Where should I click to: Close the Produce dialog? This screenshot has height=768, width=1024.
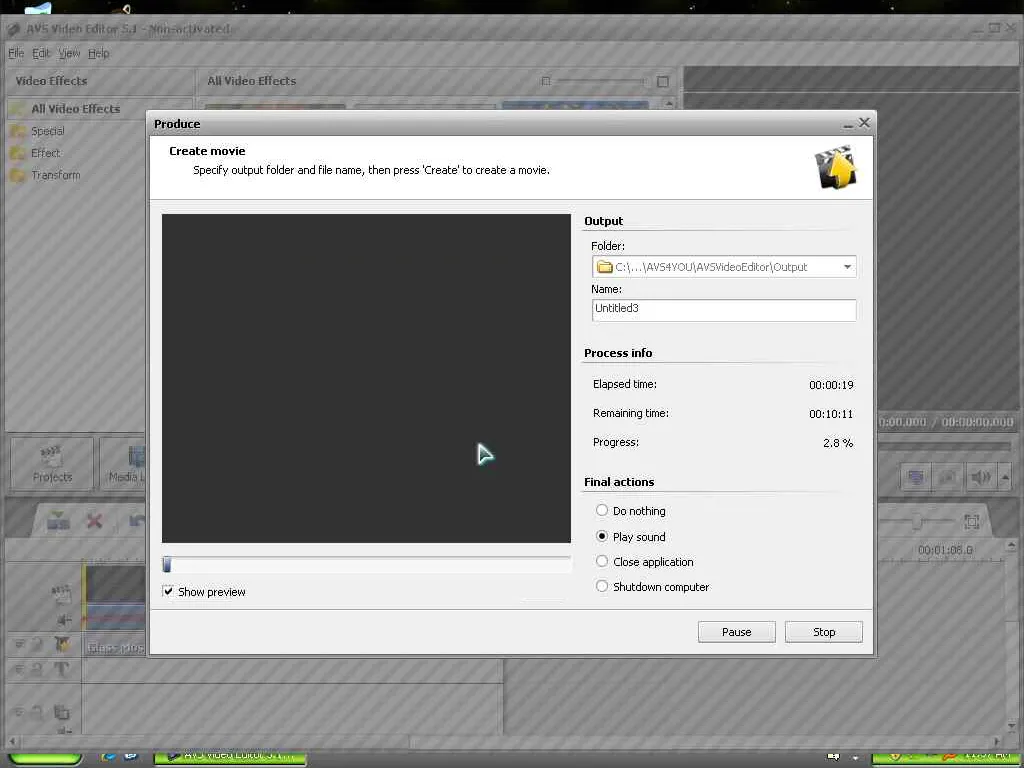pos(864,123)
